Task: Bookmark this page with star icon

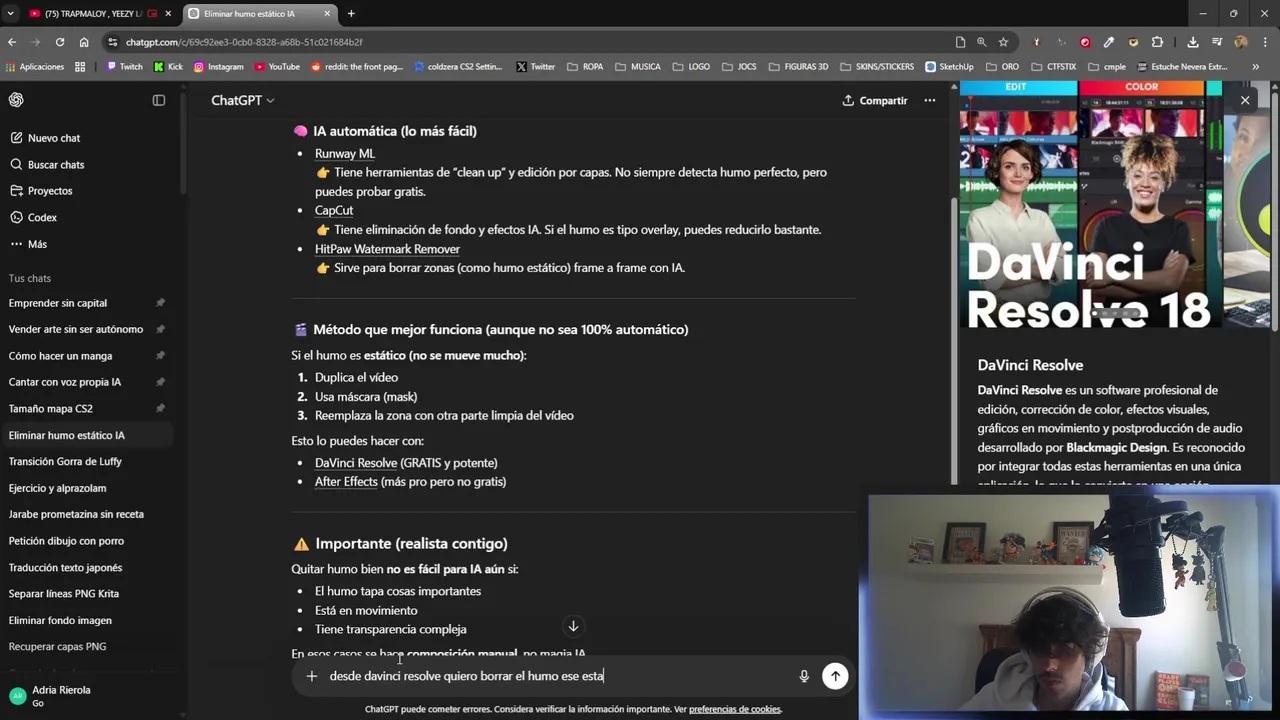Action: [x=1003, y=42]
